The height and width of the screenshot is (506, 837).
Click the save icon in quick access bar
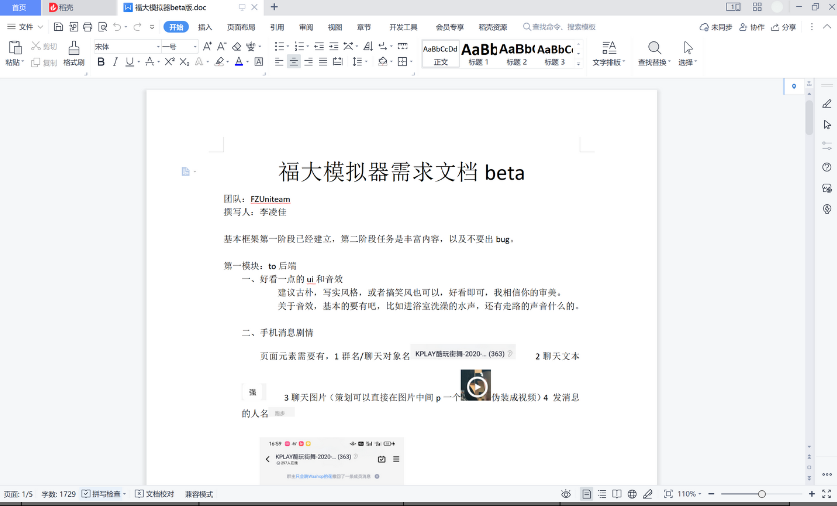[58, 27]
